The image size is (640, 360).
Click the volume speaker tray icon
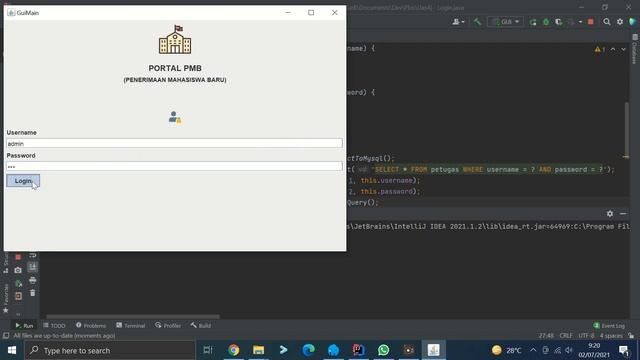(569, 350)
